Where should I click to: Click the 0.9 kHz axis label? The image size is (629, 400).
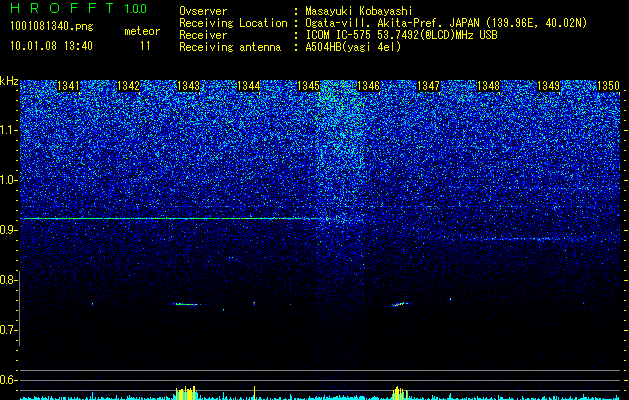[x=8, y=230]
